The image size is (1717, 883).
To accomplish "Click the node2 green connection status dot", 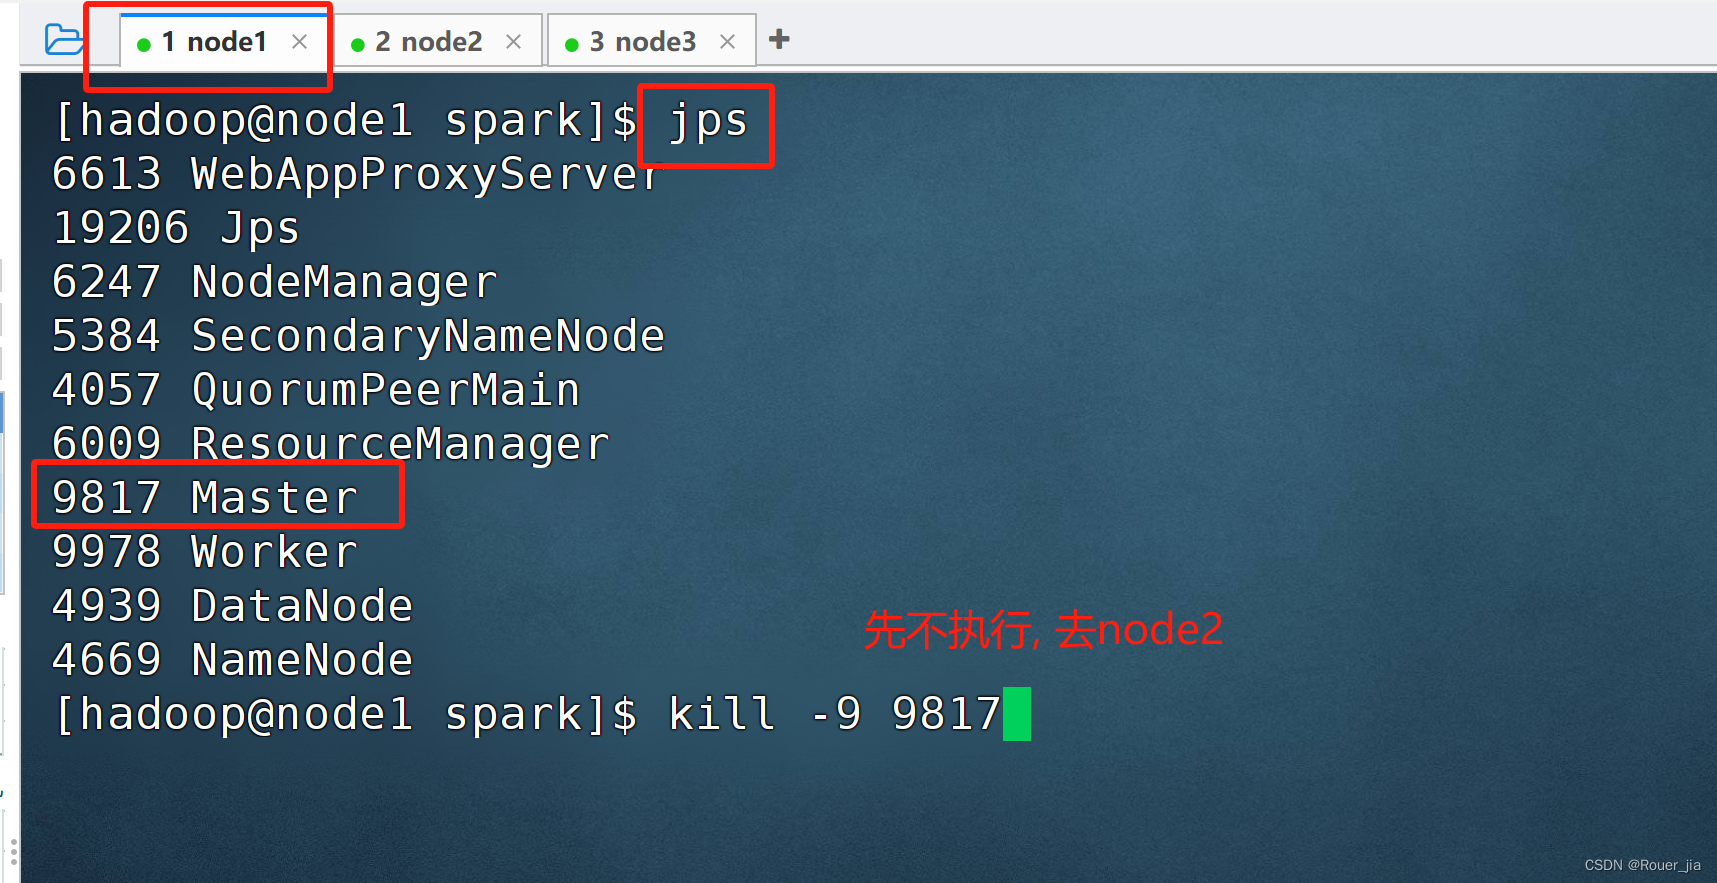I will (358, 44).
